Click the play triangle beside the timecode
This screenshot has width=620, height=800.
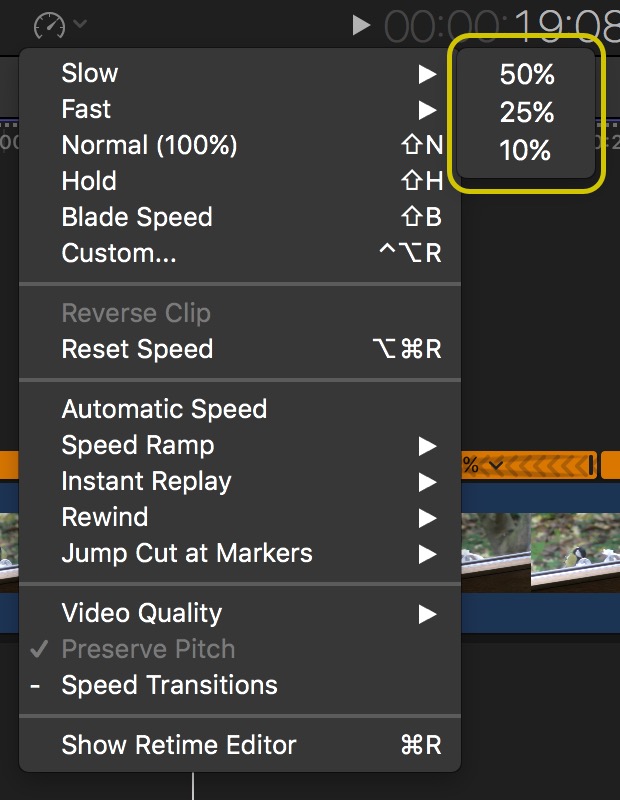361,25
